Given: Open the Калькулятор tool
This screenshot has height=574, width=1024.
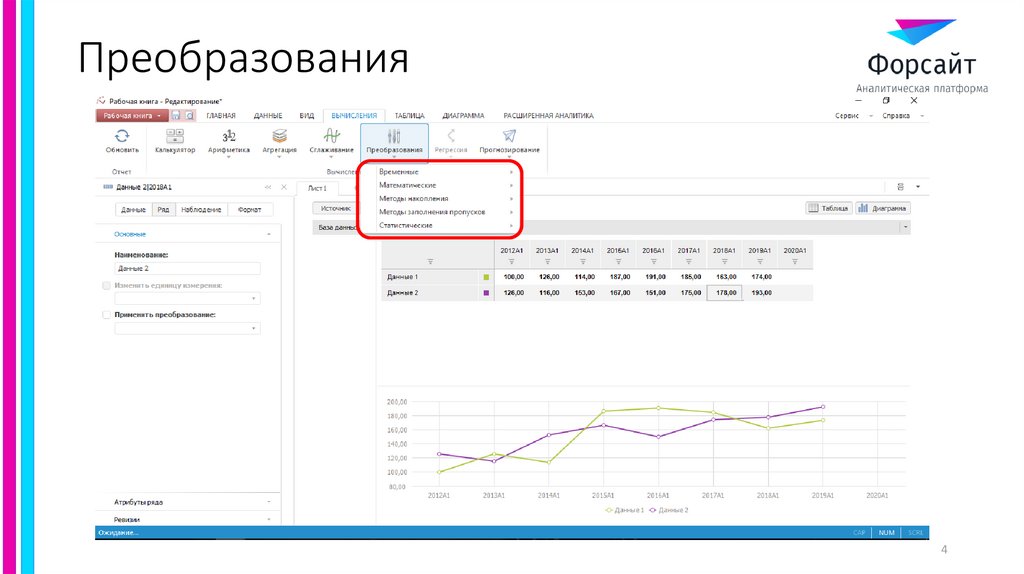Looking at the screenshot, I should tap(175, 136).
